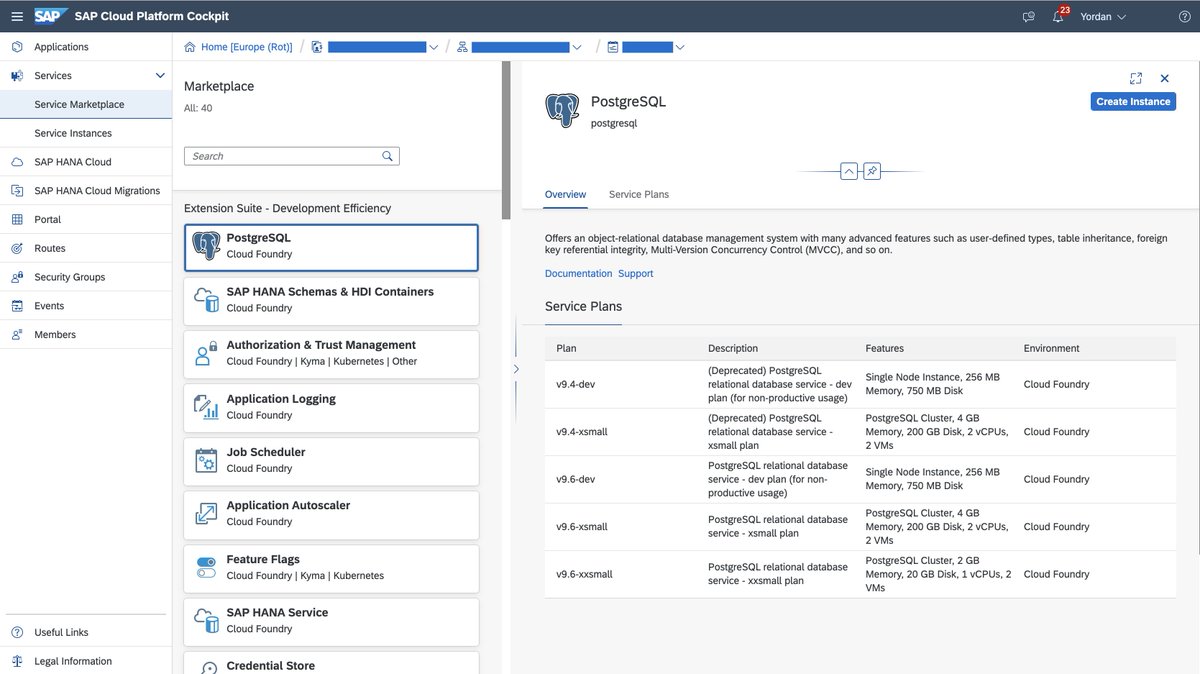Open Applications in the sidebar
Image resolution: width=1200 pixels, height=674 pixels.
(x=86, y=47)
